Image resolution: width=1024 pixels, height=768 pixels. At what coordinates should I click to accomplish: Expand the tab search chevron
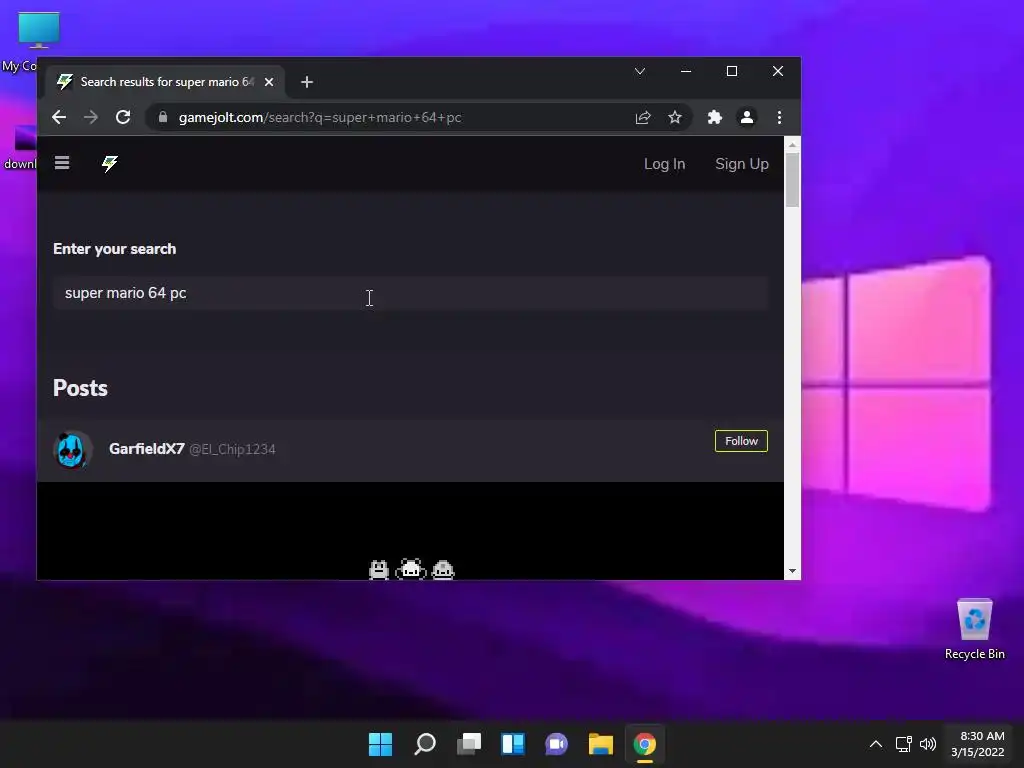pyautogui.click(x=640, y=71)
